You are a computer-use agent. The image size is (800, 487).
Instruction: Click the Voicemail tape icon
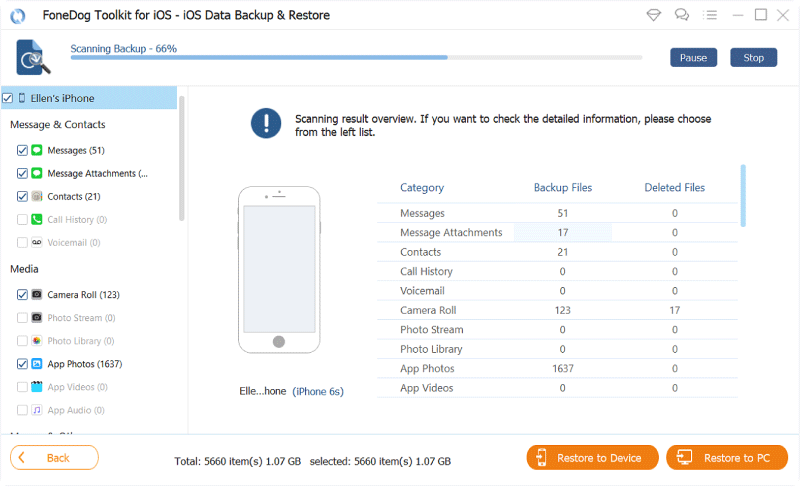pos(37,242)
